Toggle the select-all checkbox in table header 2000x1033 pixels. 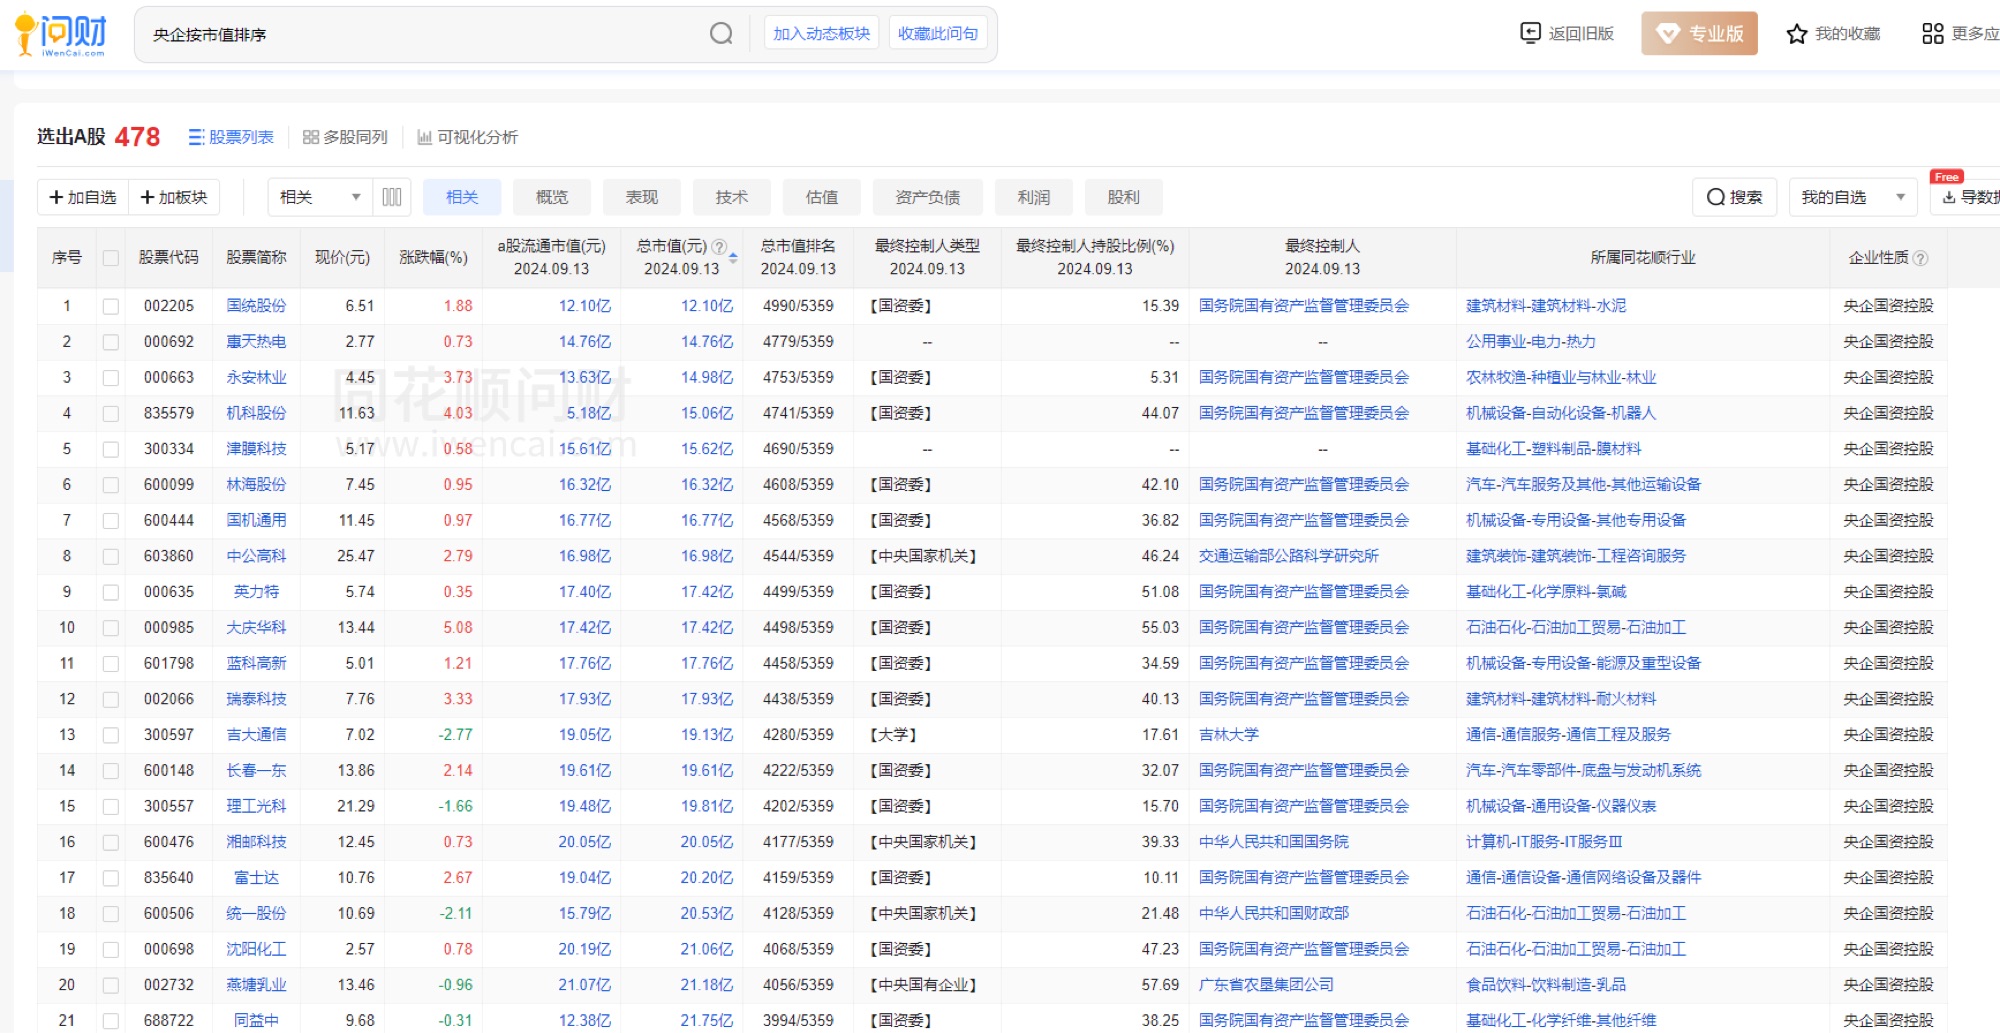111,258
